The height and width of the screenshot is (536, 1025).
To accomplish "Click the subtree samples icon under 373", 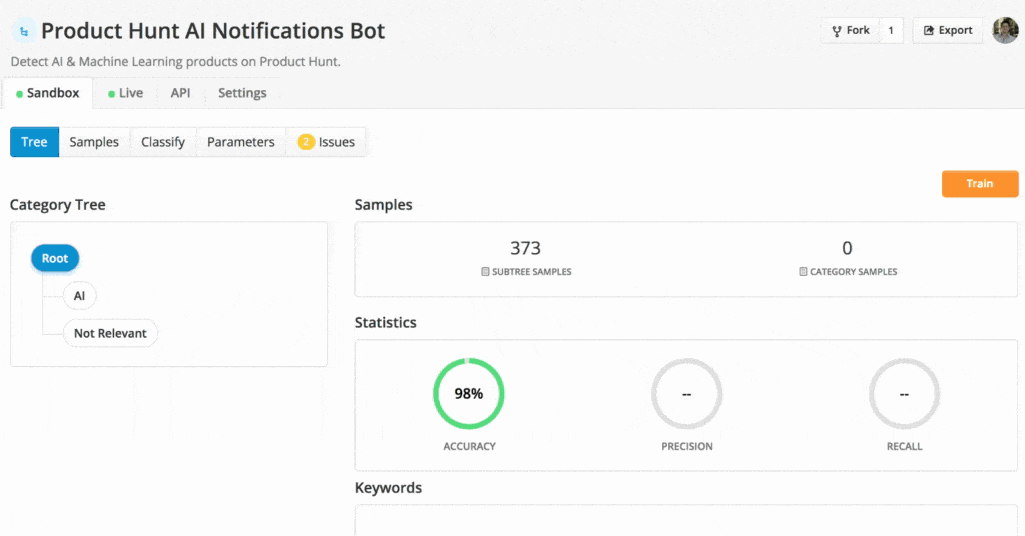I will pos(485,272).
